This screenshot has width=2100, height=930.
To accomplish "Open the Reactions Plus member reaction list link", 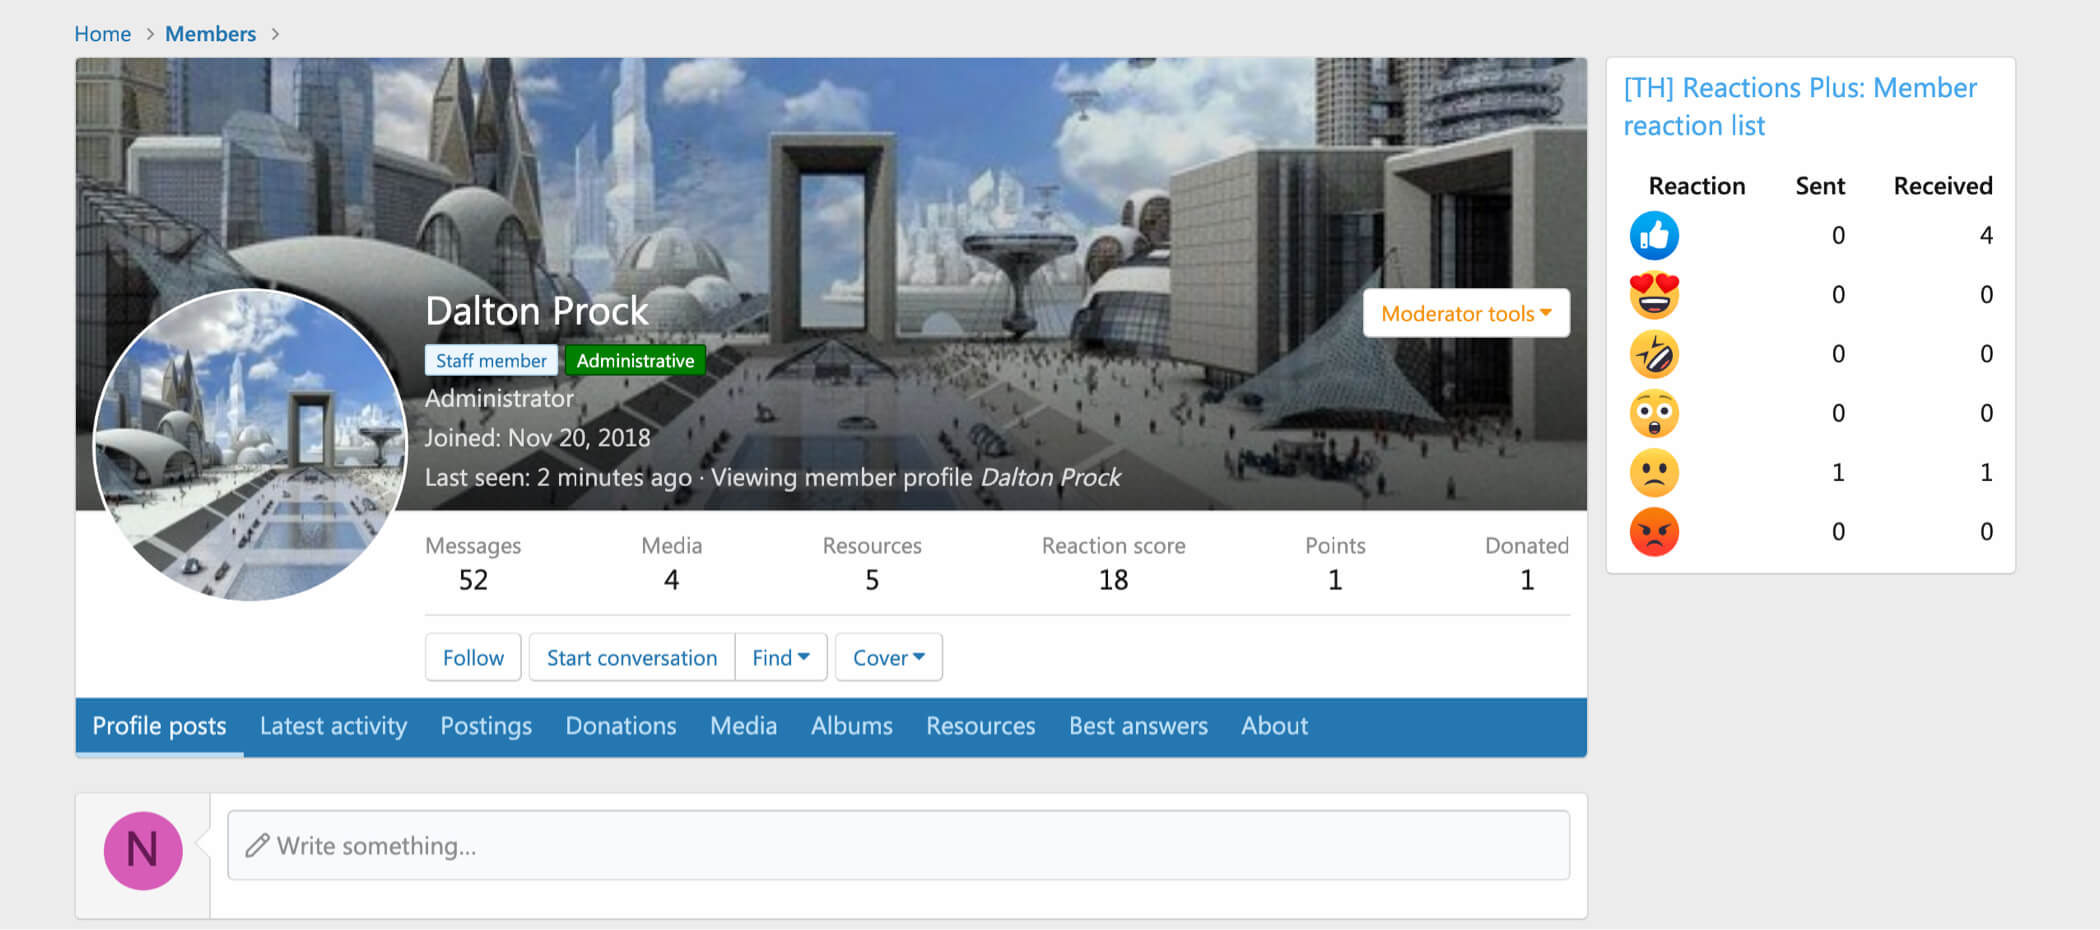I will pyautogui.click(x=1799, y=106).
